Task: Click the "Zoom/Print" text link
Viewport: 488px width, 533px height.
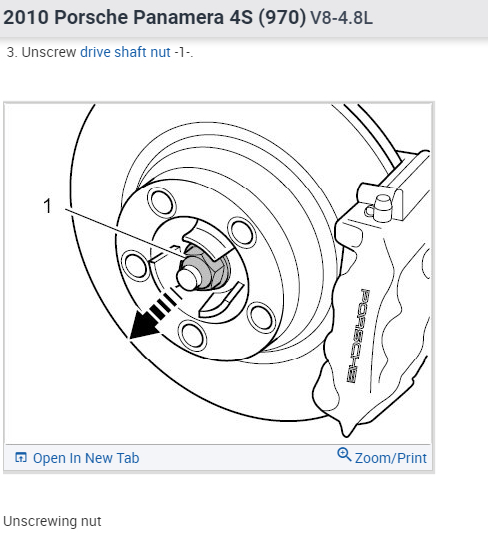Action: tap(390, 458)
